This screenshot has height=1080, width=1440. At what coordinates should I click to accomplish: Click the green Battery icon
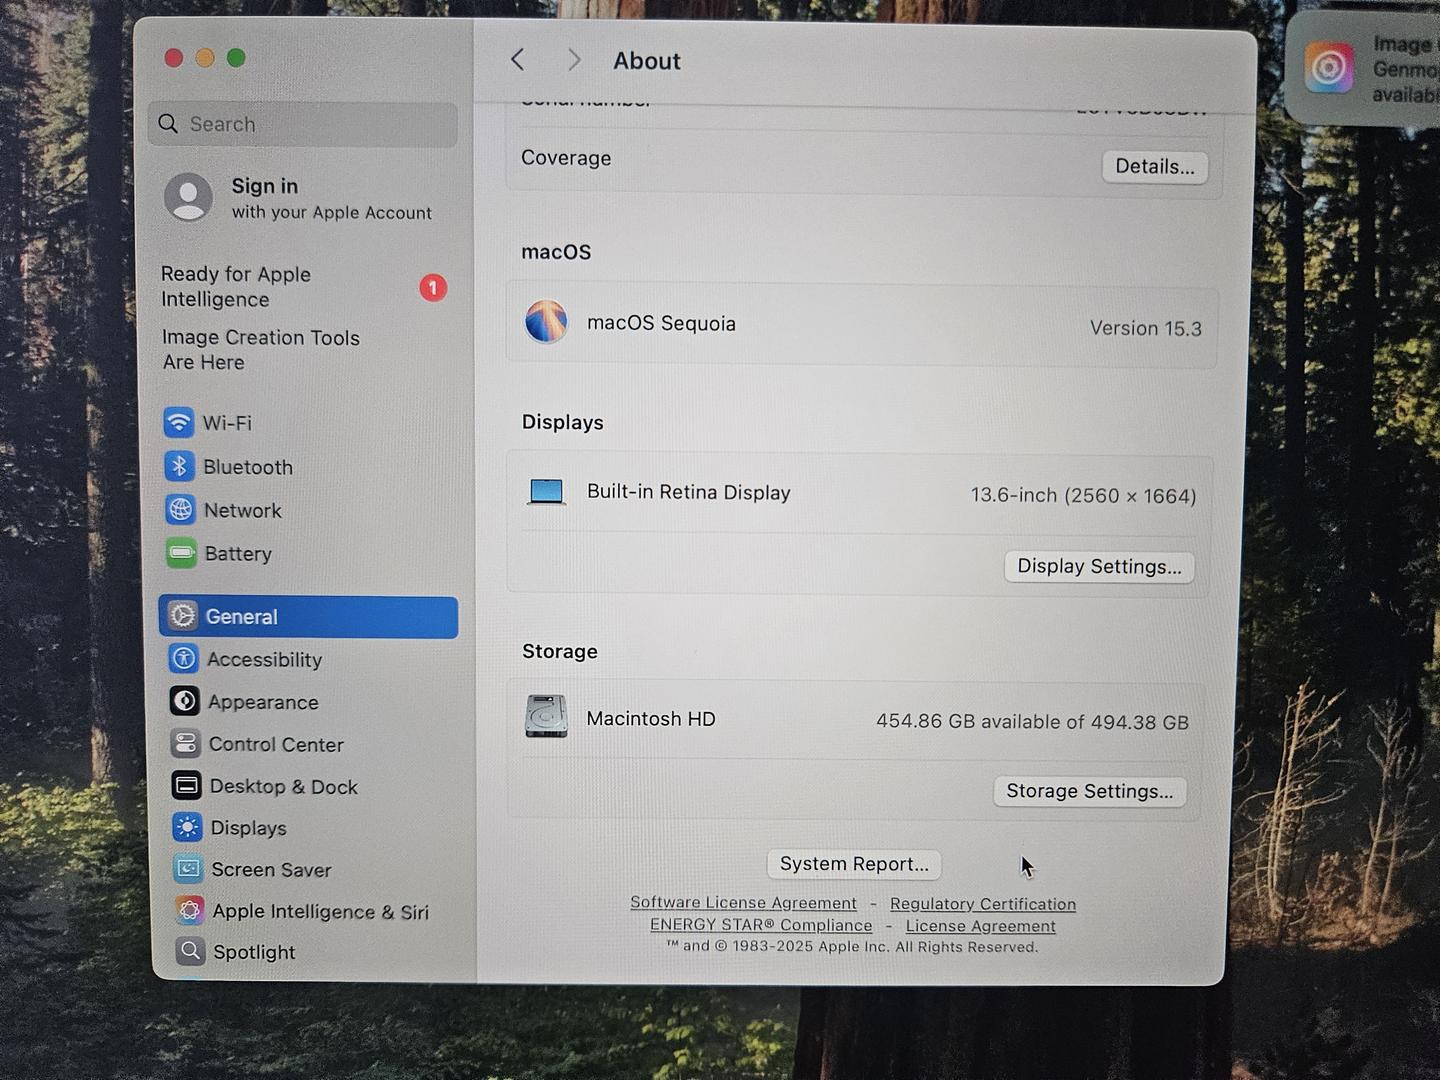pos(181,553)
